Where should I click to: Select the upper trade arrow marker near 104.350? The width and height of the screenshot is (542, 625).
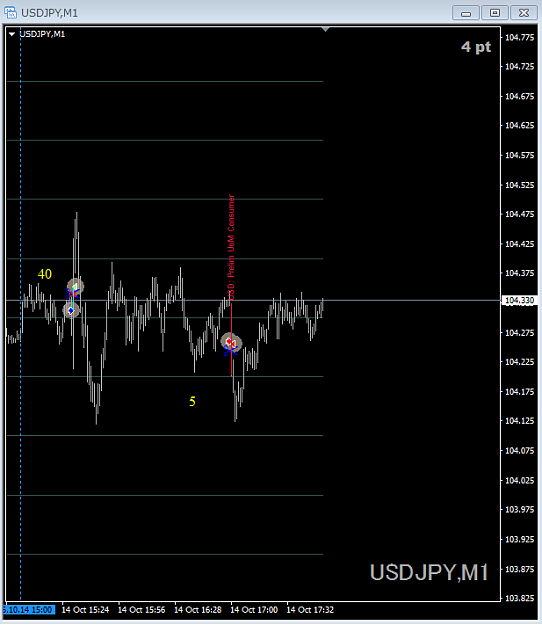click(75, 287)
